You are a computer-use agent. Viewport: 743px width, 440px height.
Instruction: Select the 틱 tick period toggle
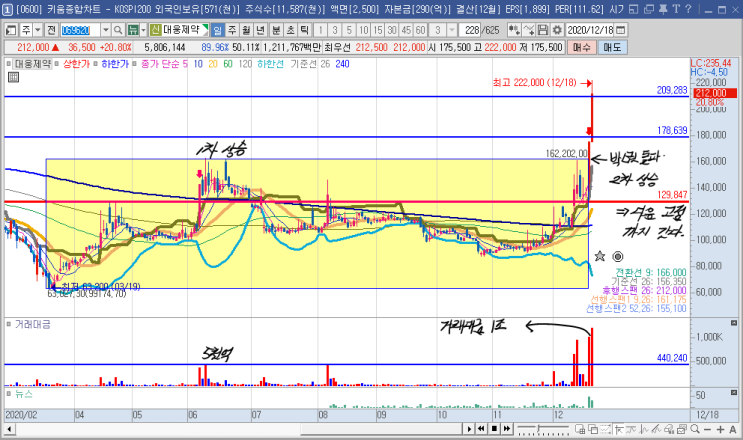tap(304, 30)
